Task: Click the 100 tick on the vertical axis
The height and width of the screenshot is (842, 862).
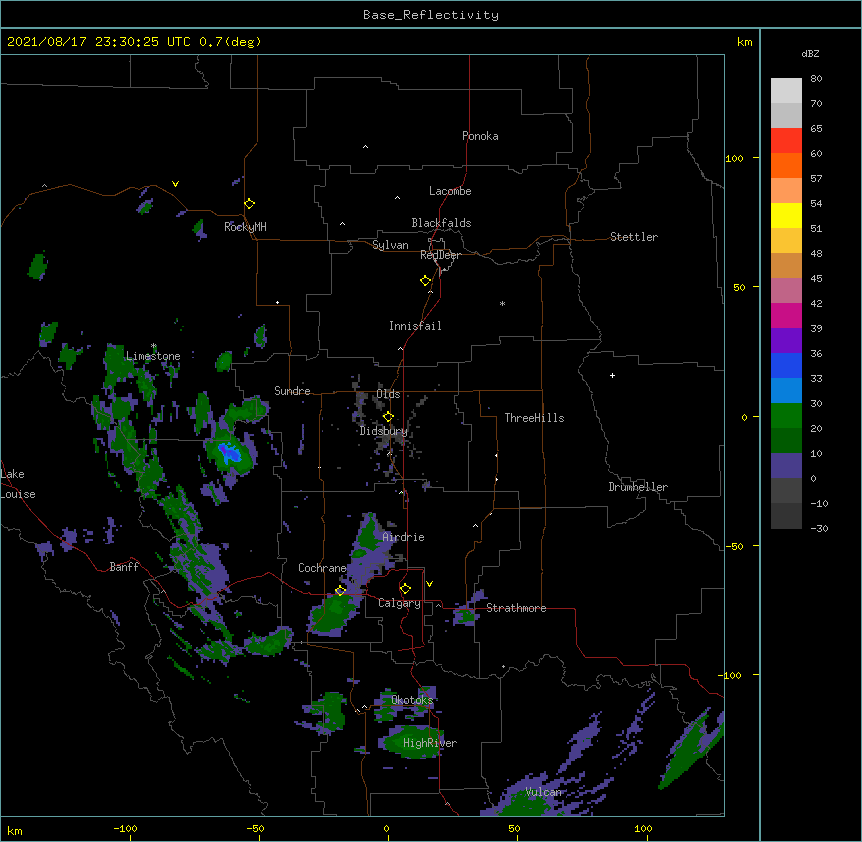Action: click(734, 158)
